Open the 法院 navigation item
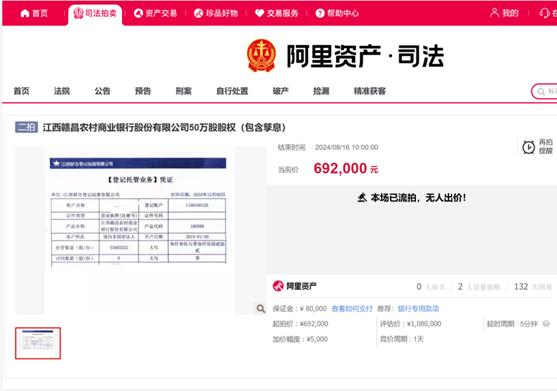This screenshot has width=557, height=391. coord(62,91)
